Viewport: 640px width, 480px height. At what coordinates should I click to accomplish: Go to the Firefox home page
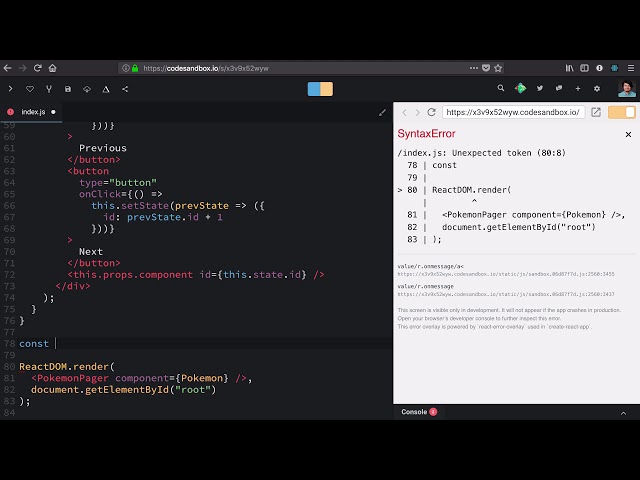(53, 68)
